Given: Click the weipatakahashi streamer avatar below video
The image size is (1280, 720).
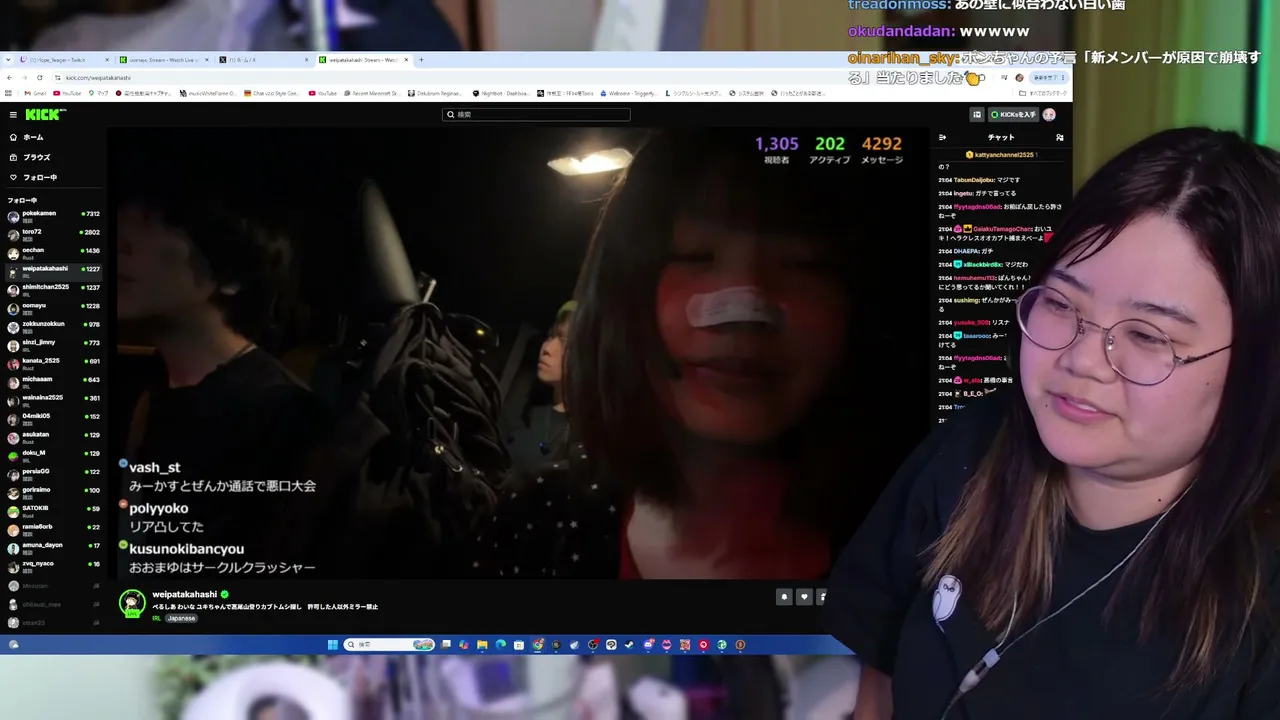Looking at the screenshot, I should click(x=132, y=603).
